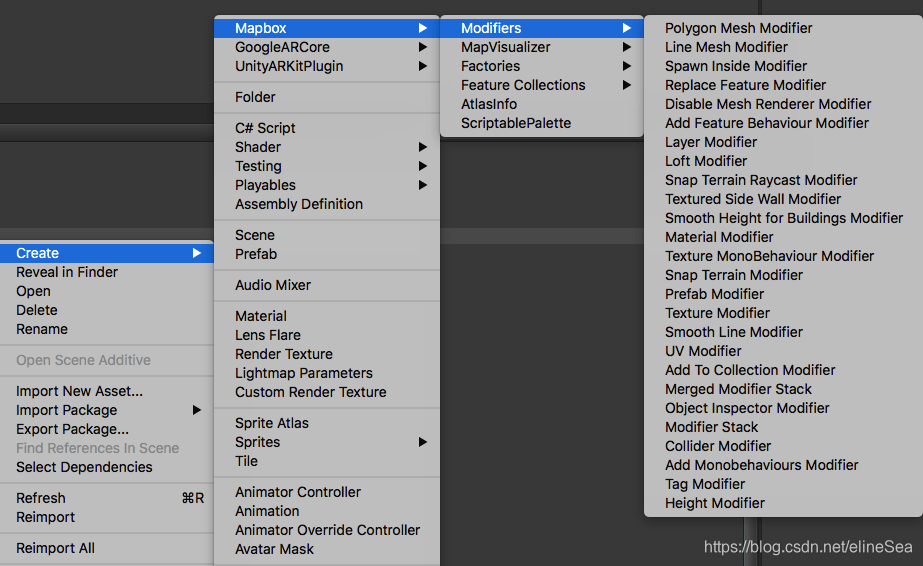This screenshot has height=566, width=923.
Task: Choose Export Package...
Action: [107, 429]
